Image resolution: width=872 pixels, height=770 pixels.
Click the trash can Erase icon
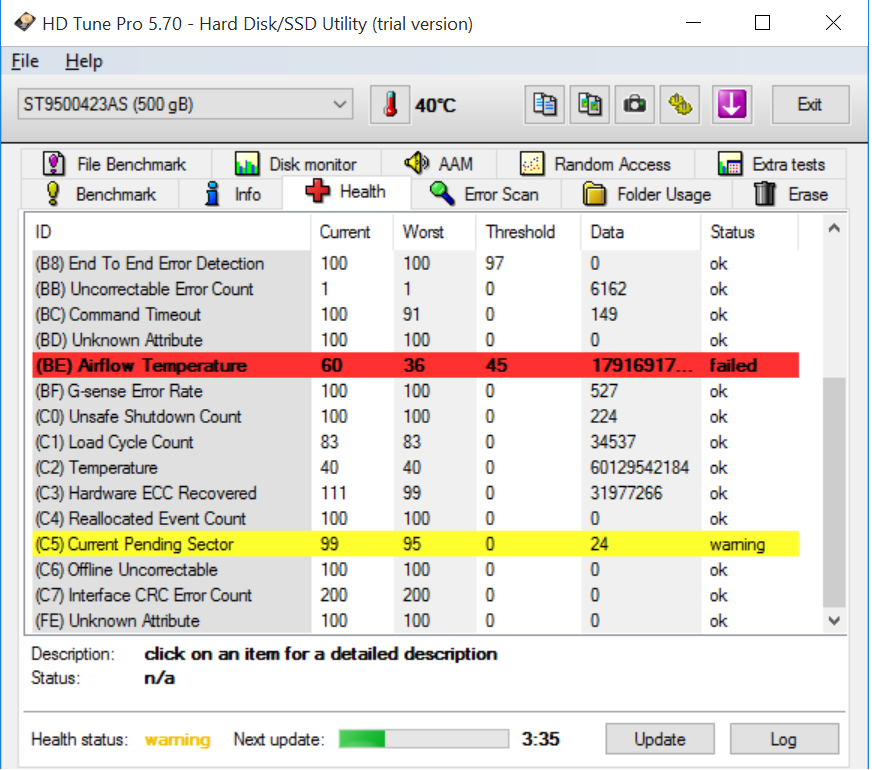(x=765, y=194)
